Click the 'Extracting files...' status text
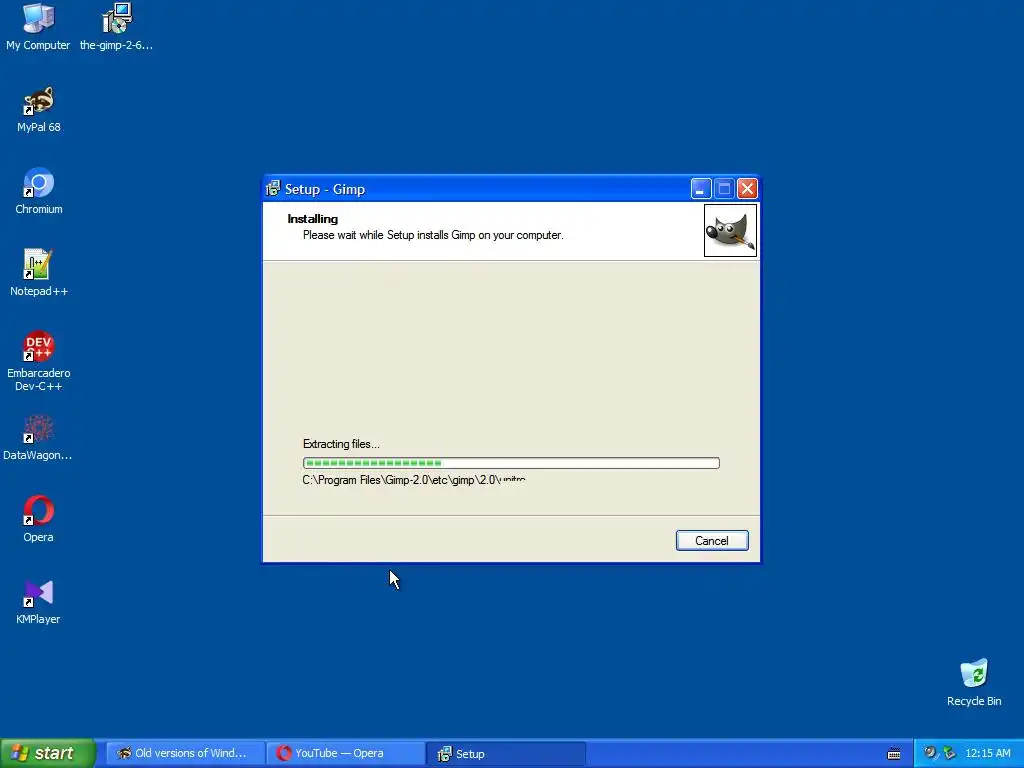1024x768 pixels. click(341, 444)
